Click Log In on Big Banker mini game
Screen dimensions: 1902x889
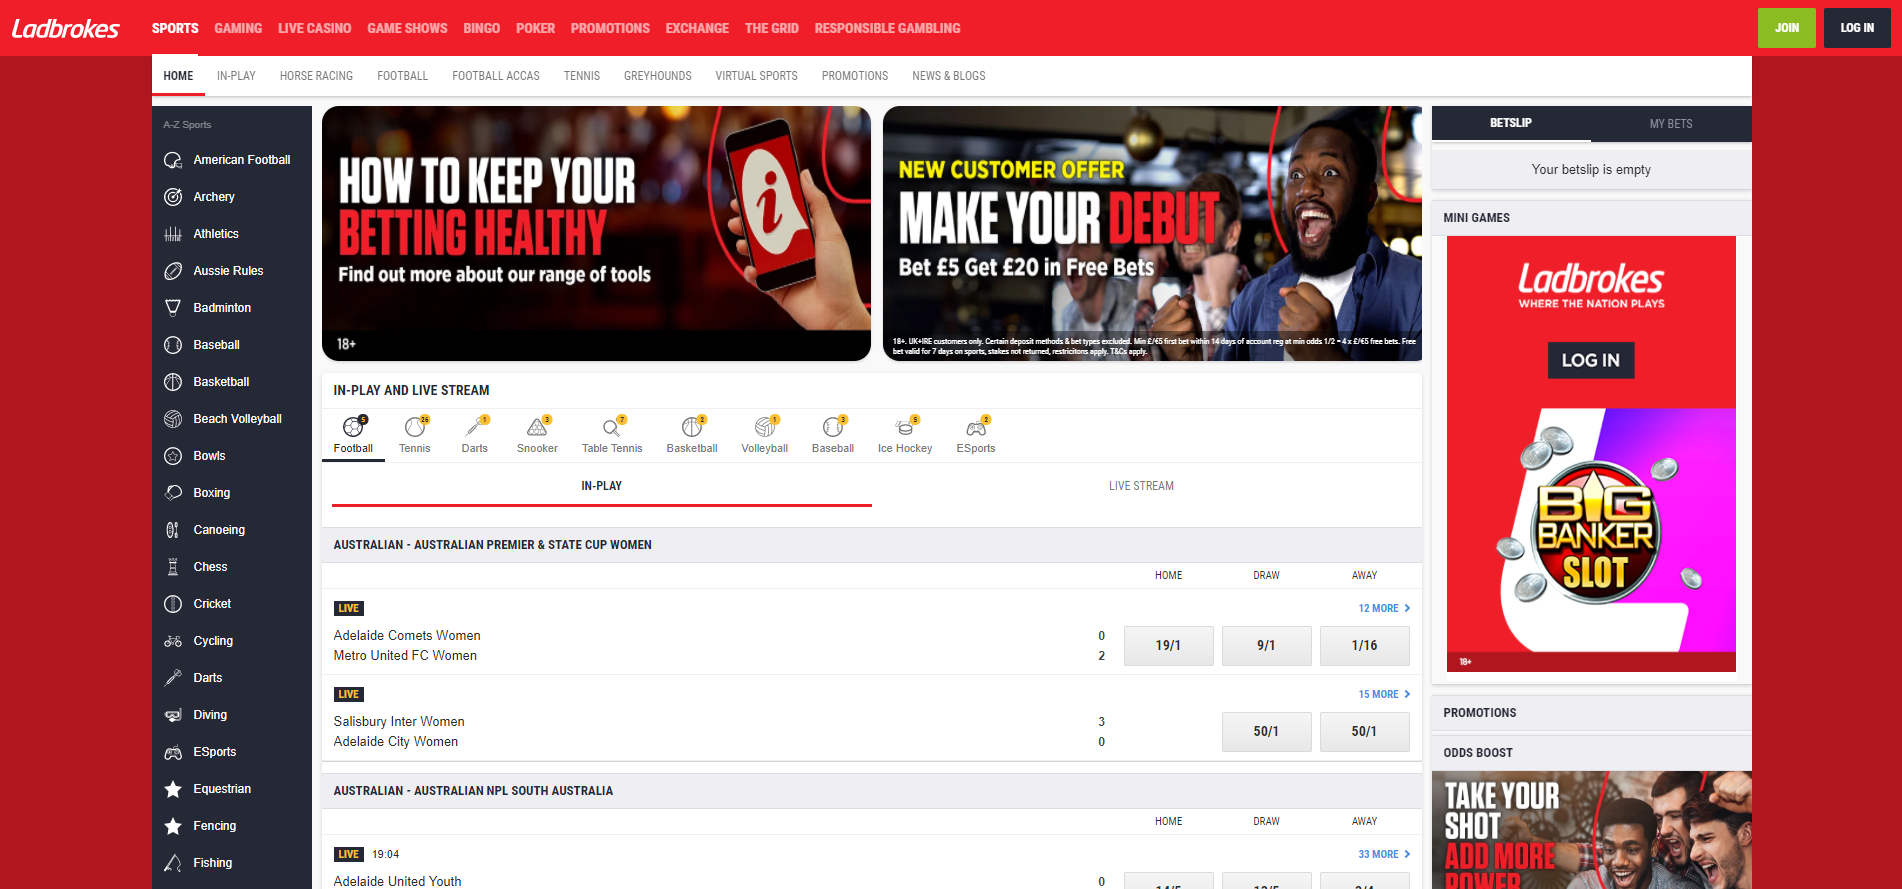coord(1591,360)
